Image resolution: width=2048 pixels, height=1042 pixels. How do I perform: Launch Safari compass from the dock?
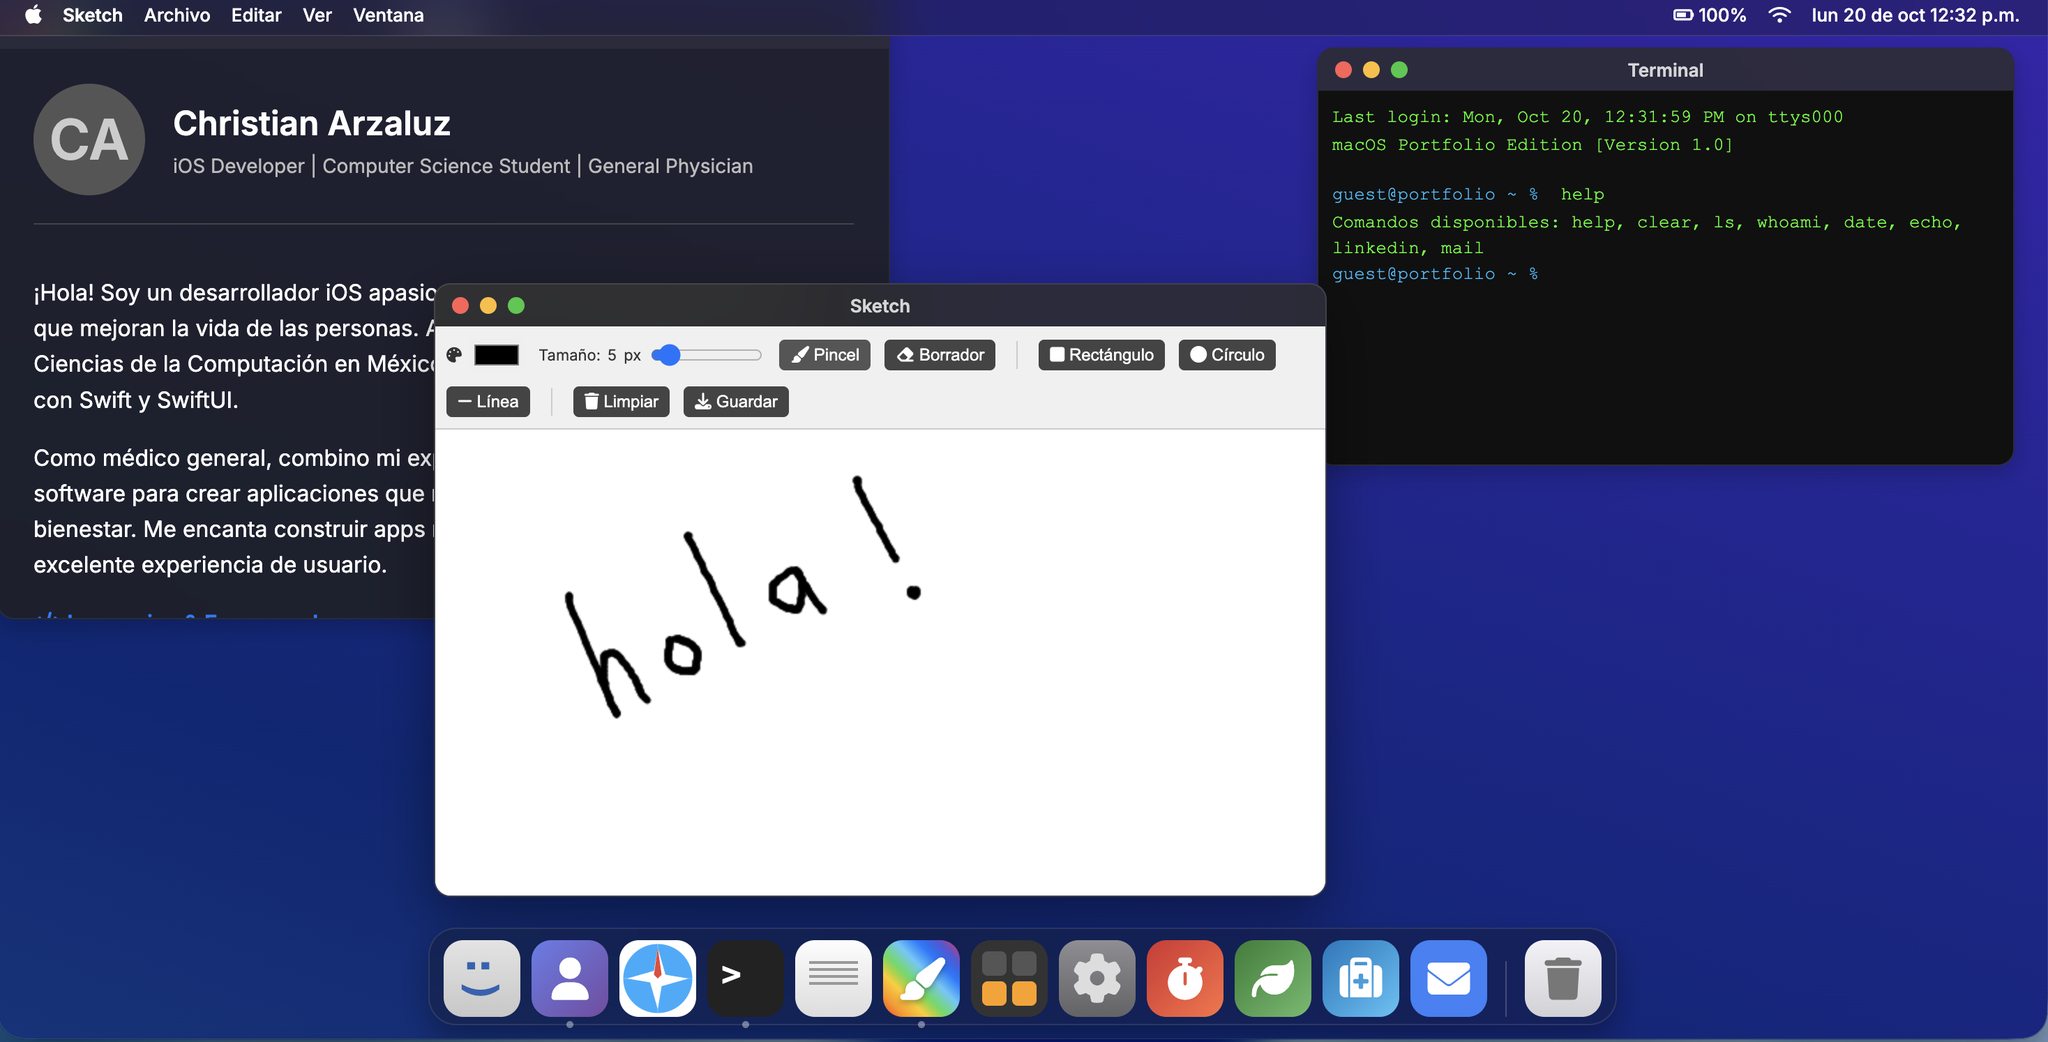[x=658, y=978]
